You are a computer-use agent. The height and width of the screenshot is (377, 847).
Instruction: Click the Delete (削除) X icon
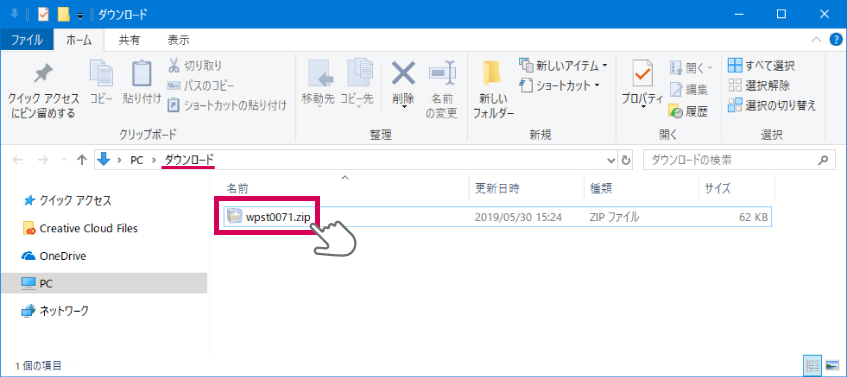click(403, 74)
